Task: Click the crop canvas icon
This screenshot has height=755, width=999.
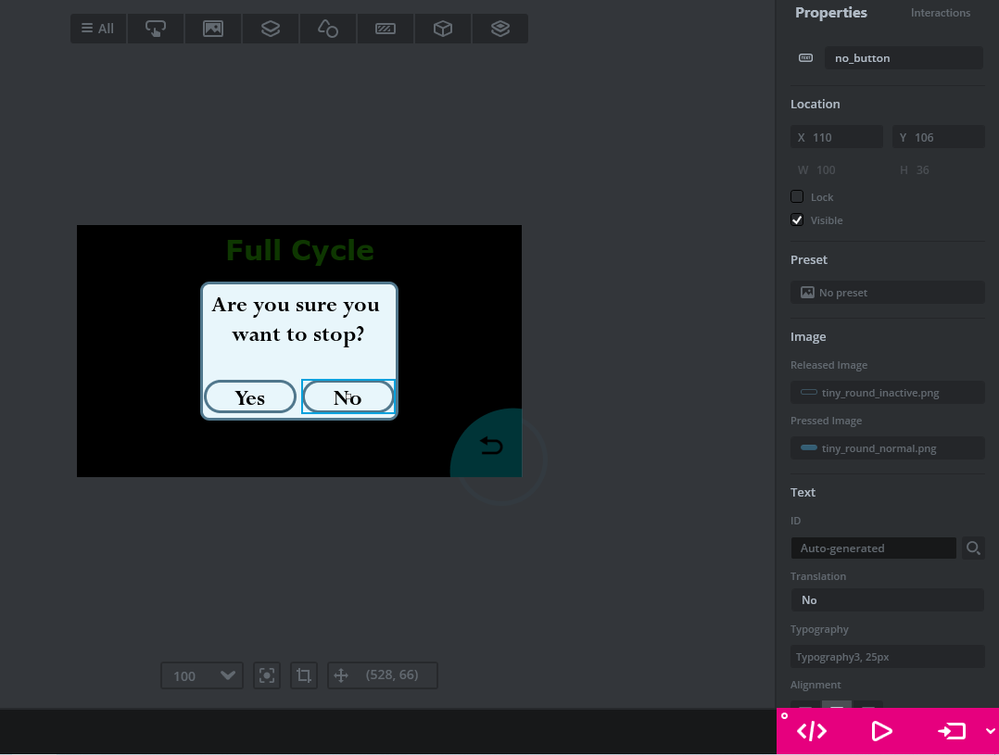Action: [x=304, y=675]
